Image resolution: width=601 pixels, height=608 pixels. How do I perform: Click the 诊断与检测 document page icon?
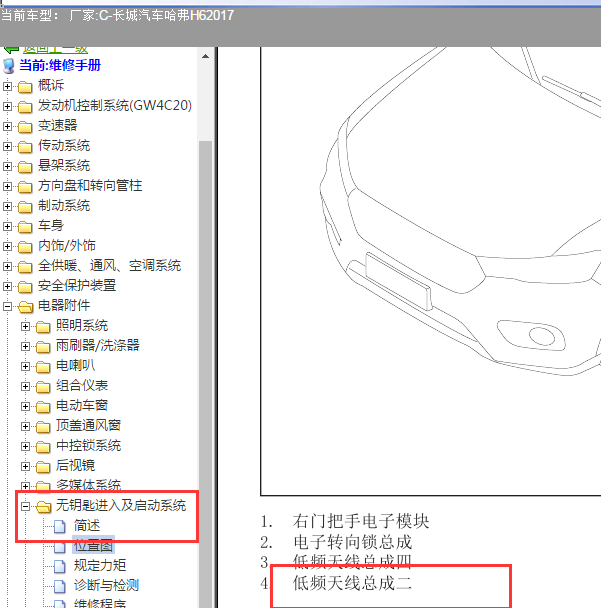tap(60, 586)
